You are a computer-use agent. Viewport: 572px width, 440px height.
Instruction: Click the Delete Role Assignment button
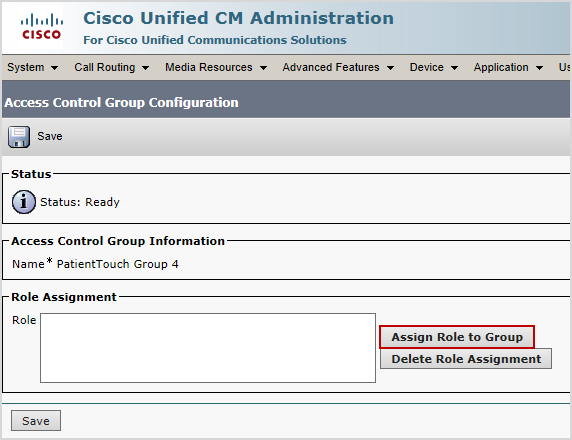(x=466, y=359)
